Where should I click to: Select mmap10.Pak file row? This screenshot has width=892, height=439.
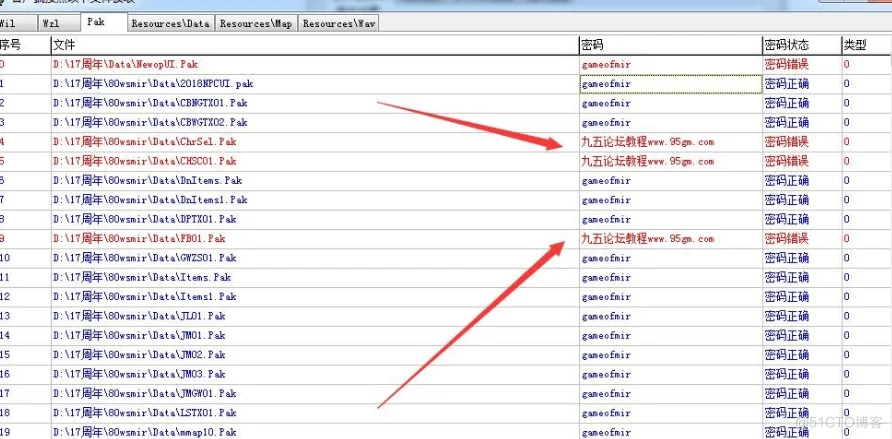click(144, 432)
